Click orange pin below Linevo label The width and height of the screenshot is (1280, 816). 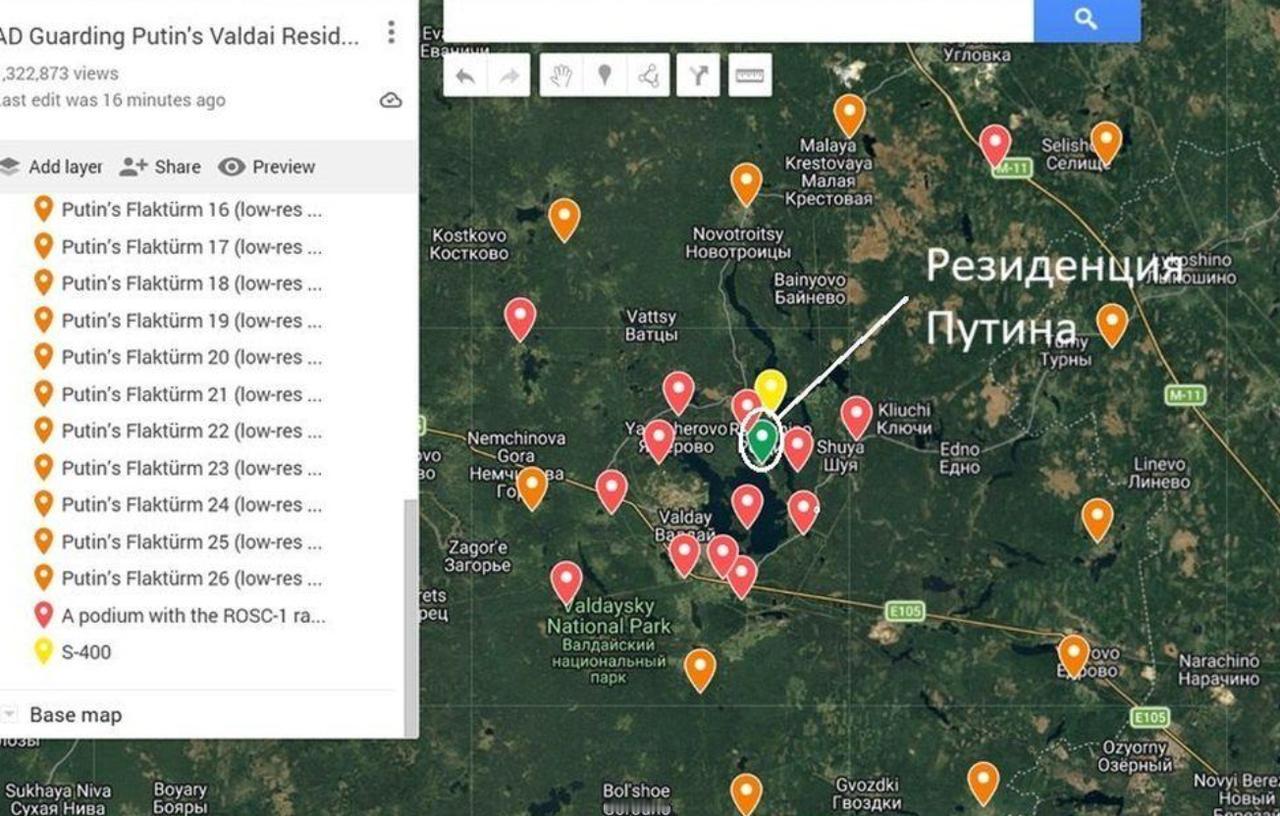pos(1097,520)
